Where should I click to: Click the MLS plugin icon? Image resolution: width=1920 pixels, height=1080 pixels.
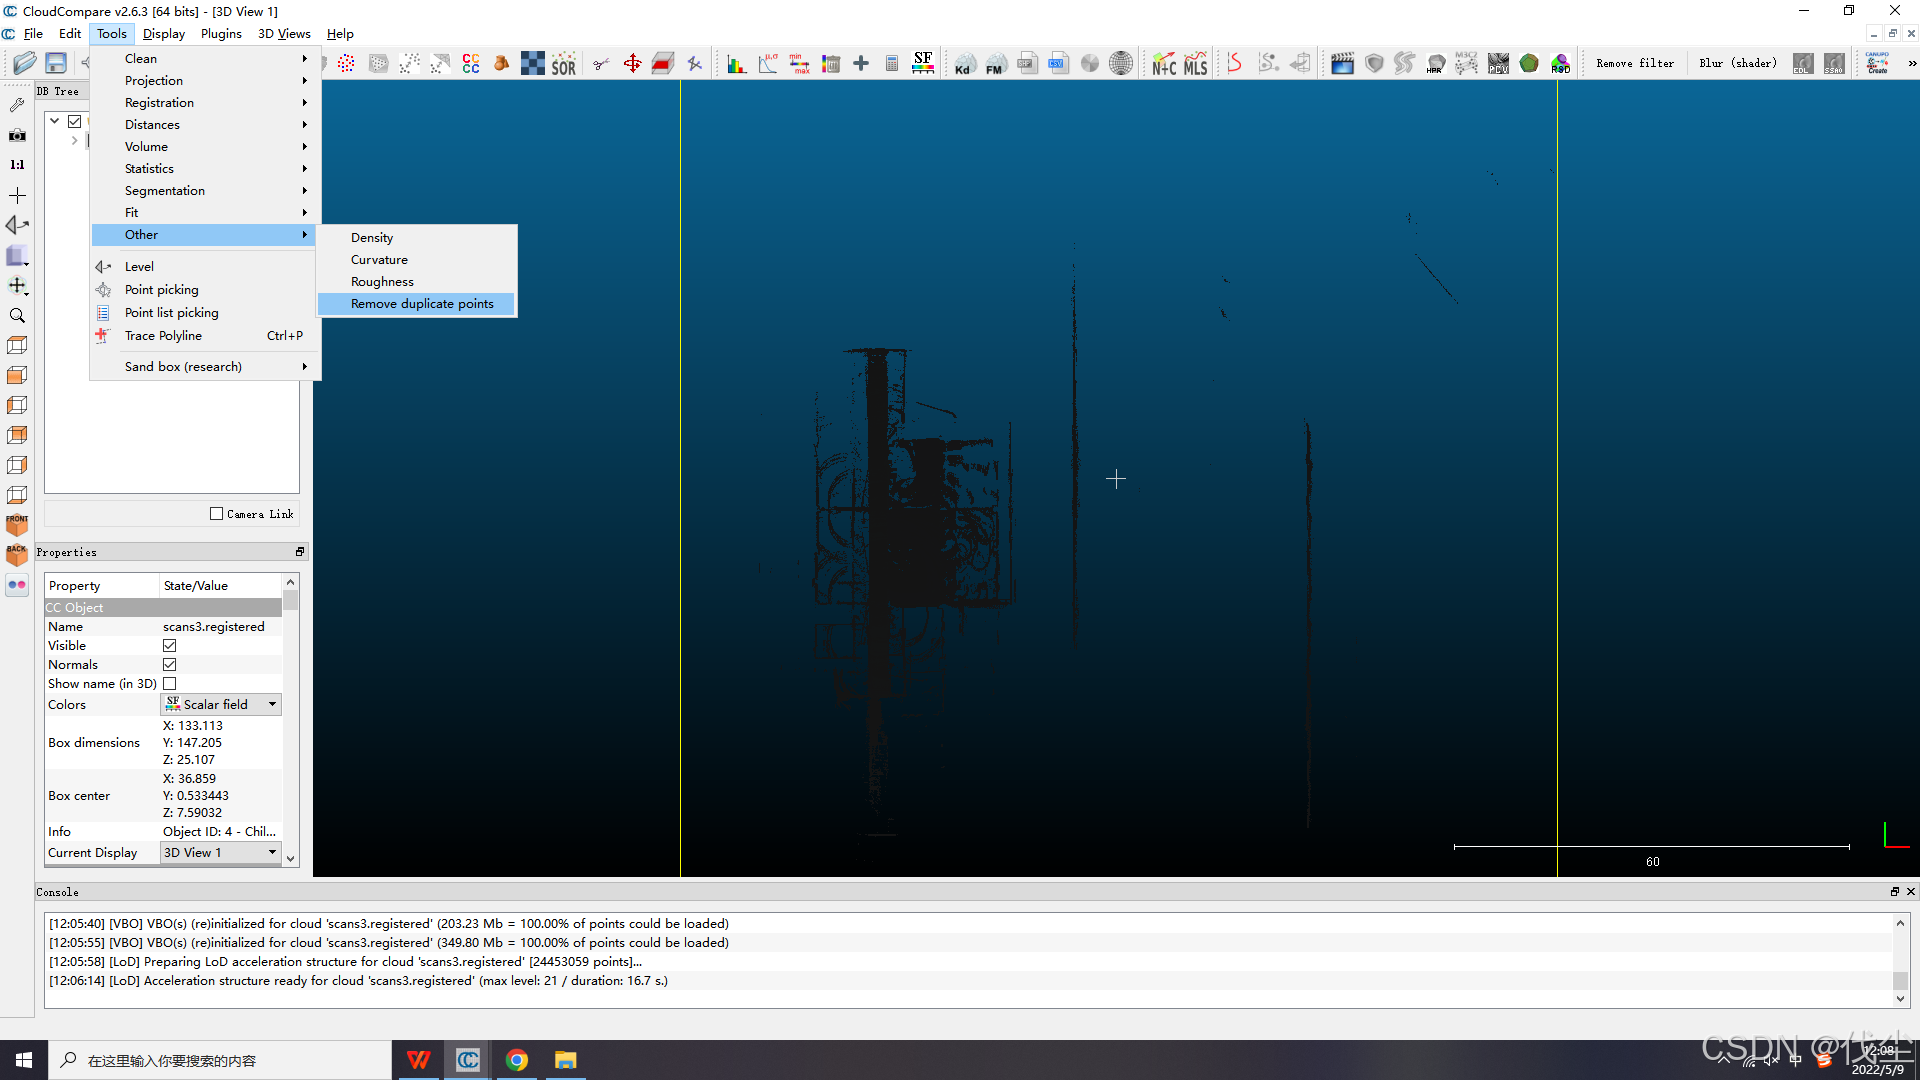coord(1195,64)
